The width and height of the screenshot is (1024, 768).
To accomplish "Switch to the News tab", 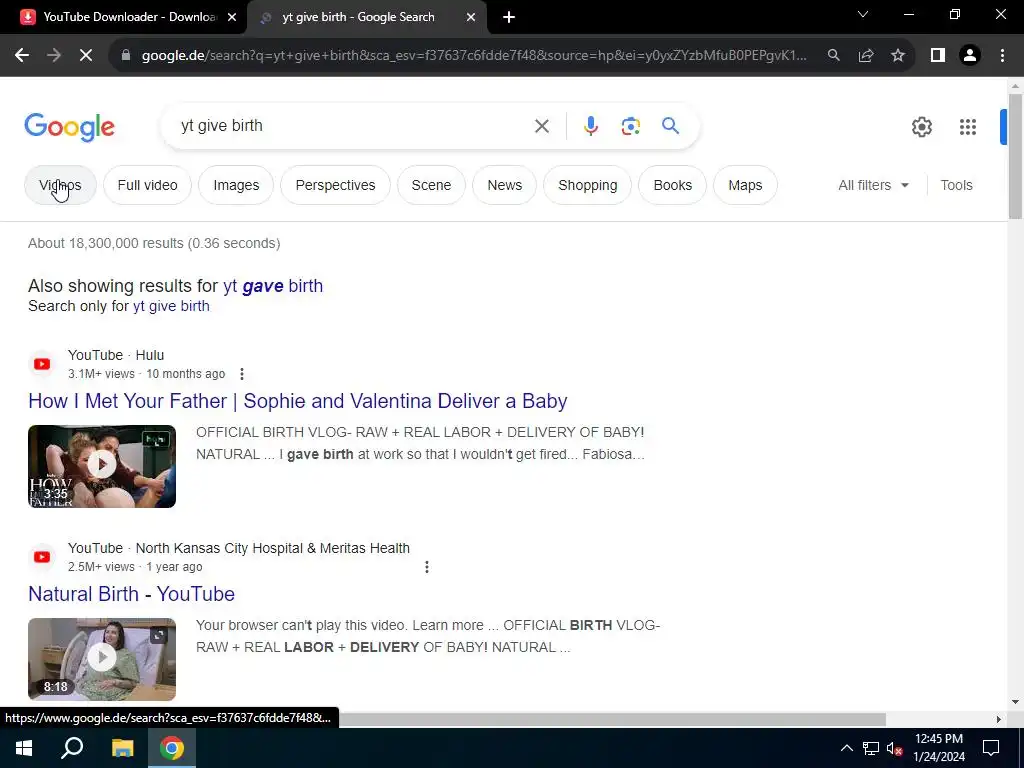I will click(x=505, y=185).
